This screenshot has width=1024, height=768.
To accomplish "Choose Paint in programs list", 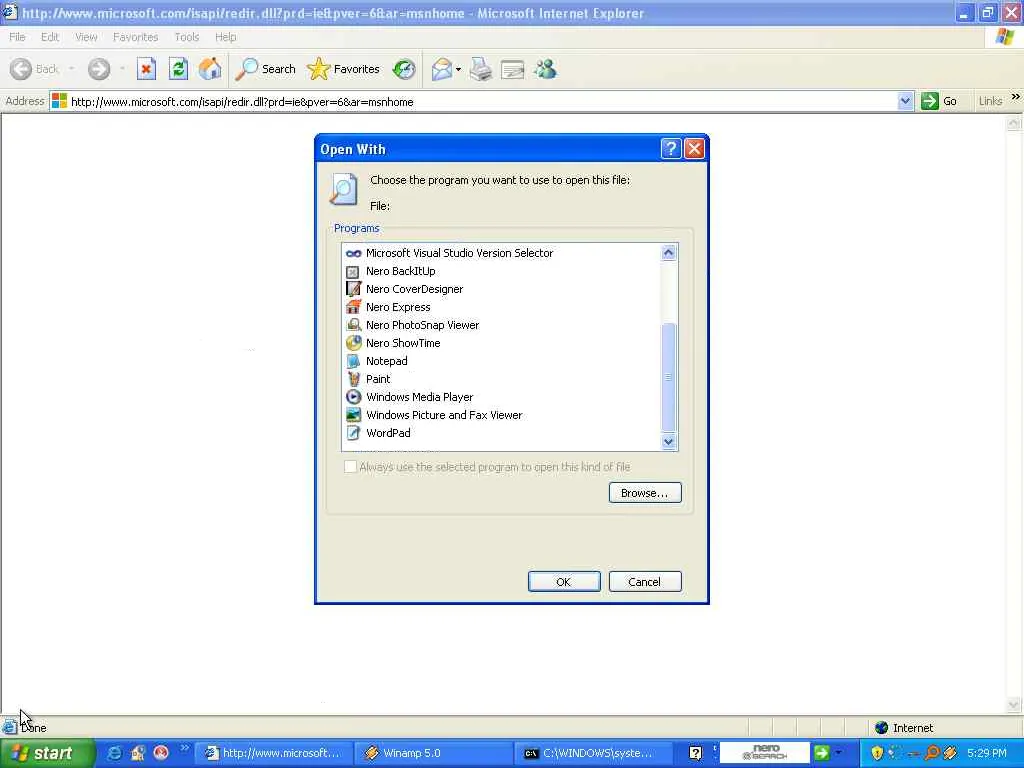I will [368, 379].
